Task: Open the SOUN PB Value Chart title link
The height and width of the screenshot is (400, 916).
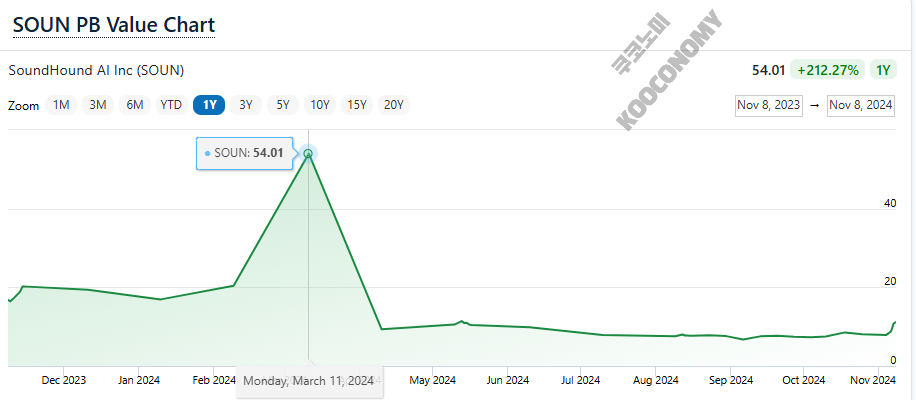Action: tap(114, 25)
